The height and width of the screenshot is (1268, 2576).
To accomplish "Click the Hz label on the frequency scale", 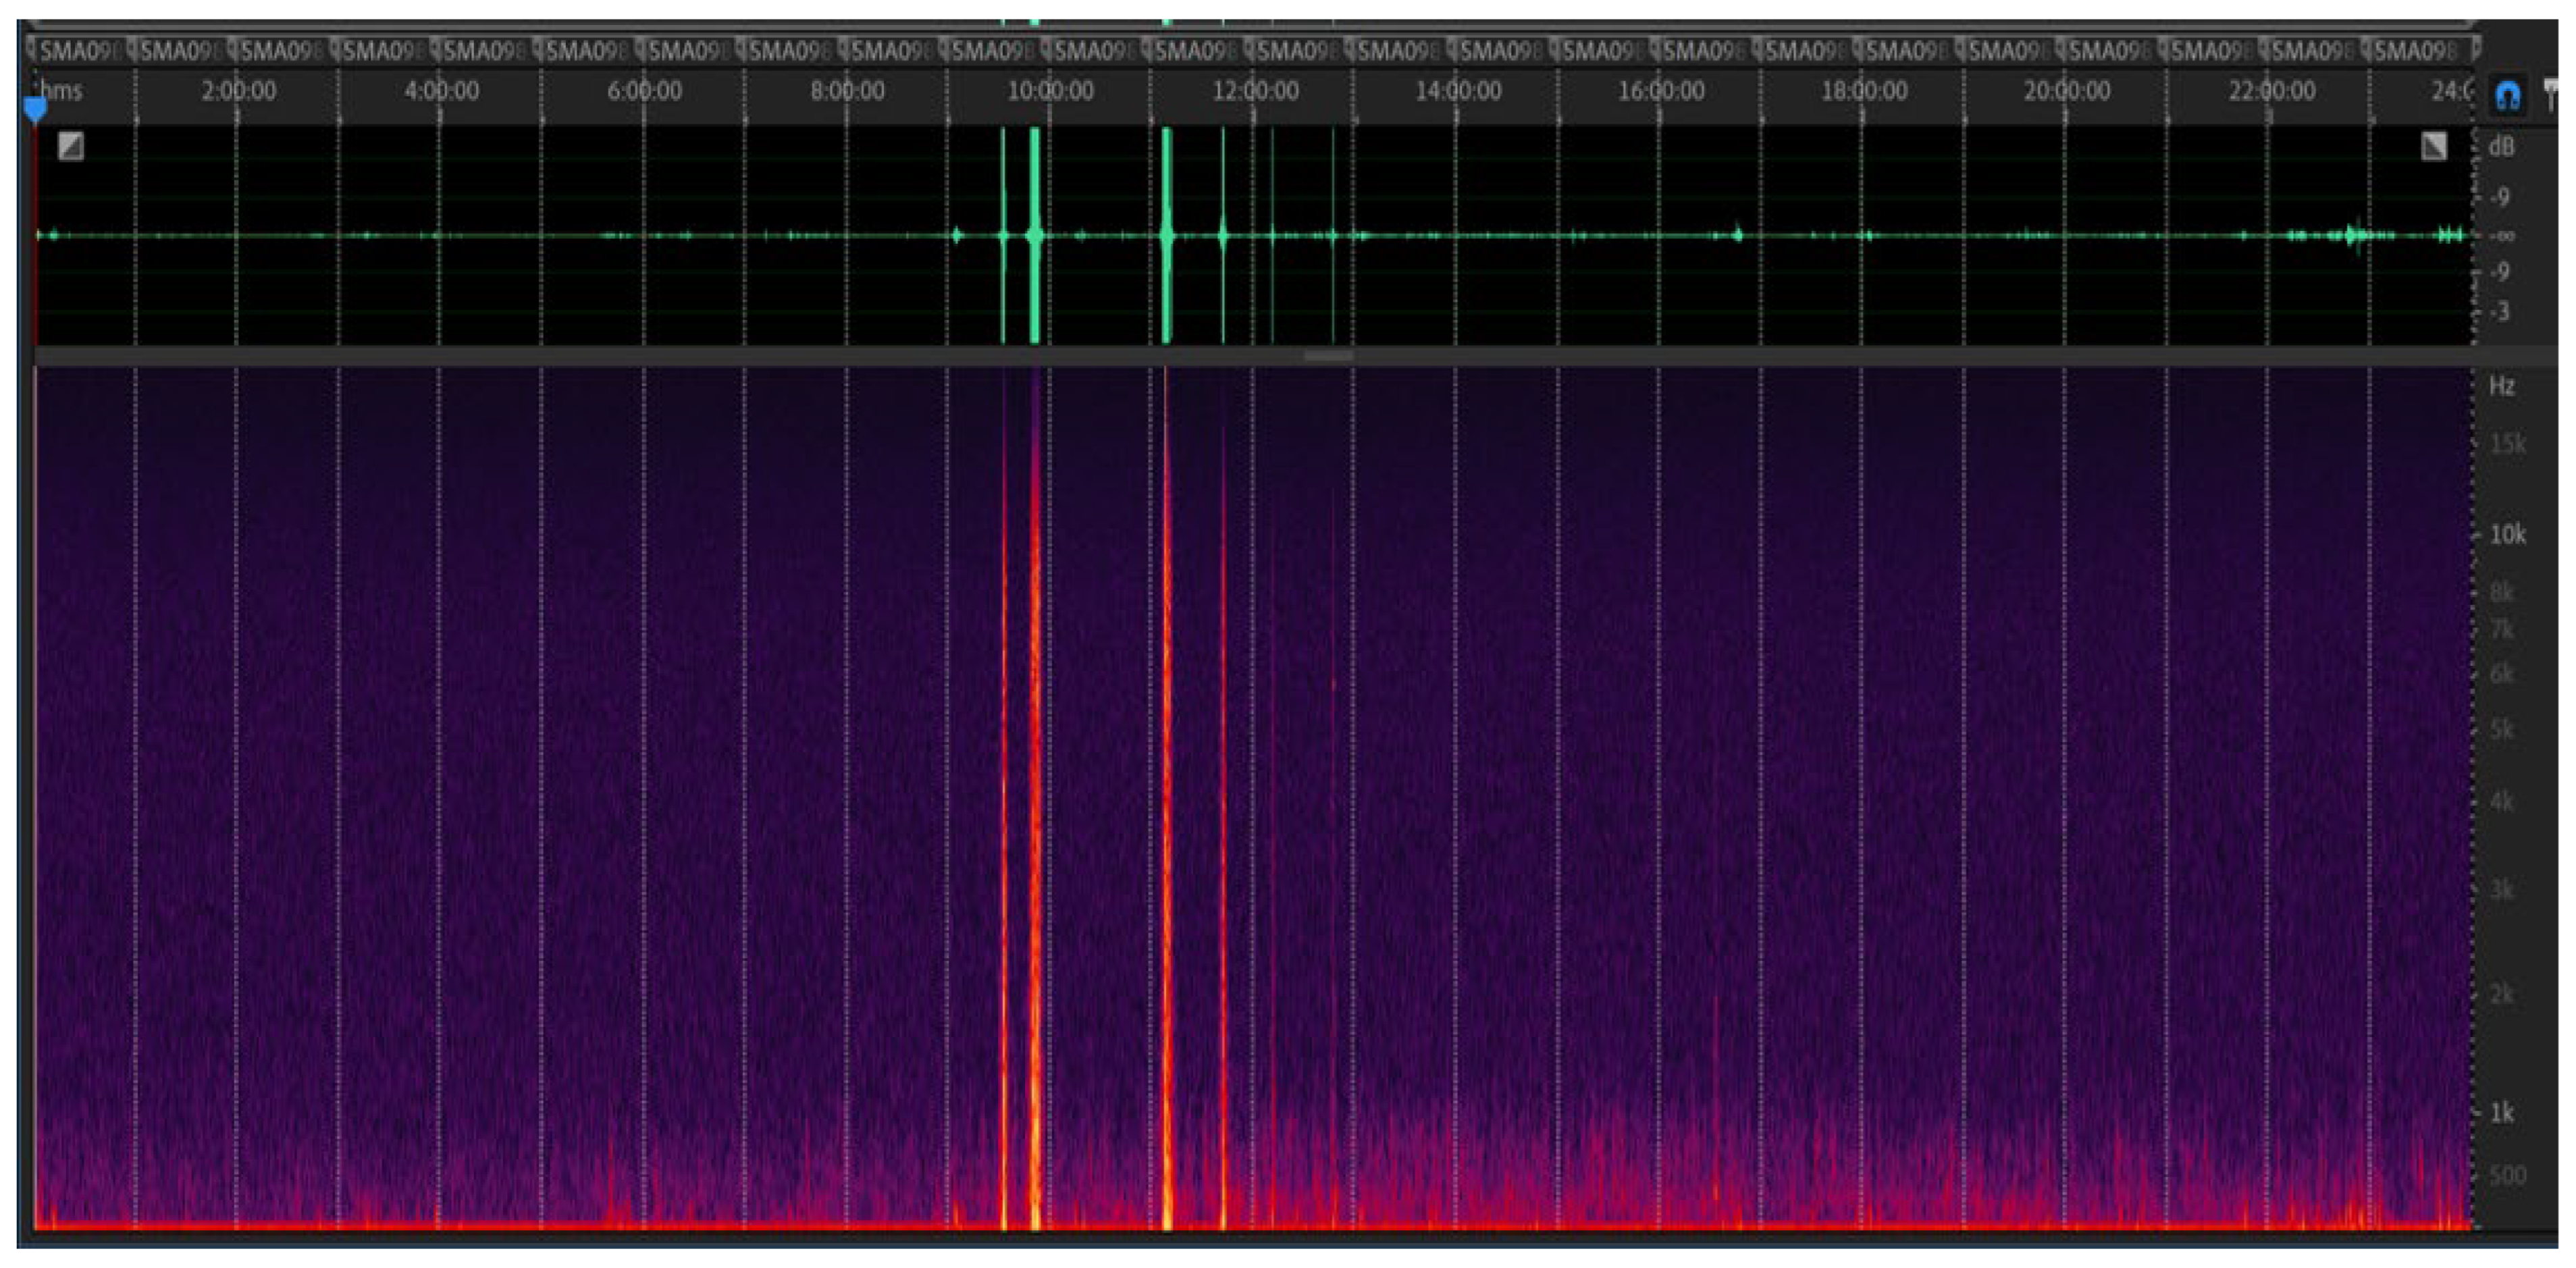I will tap(2501, 386).
